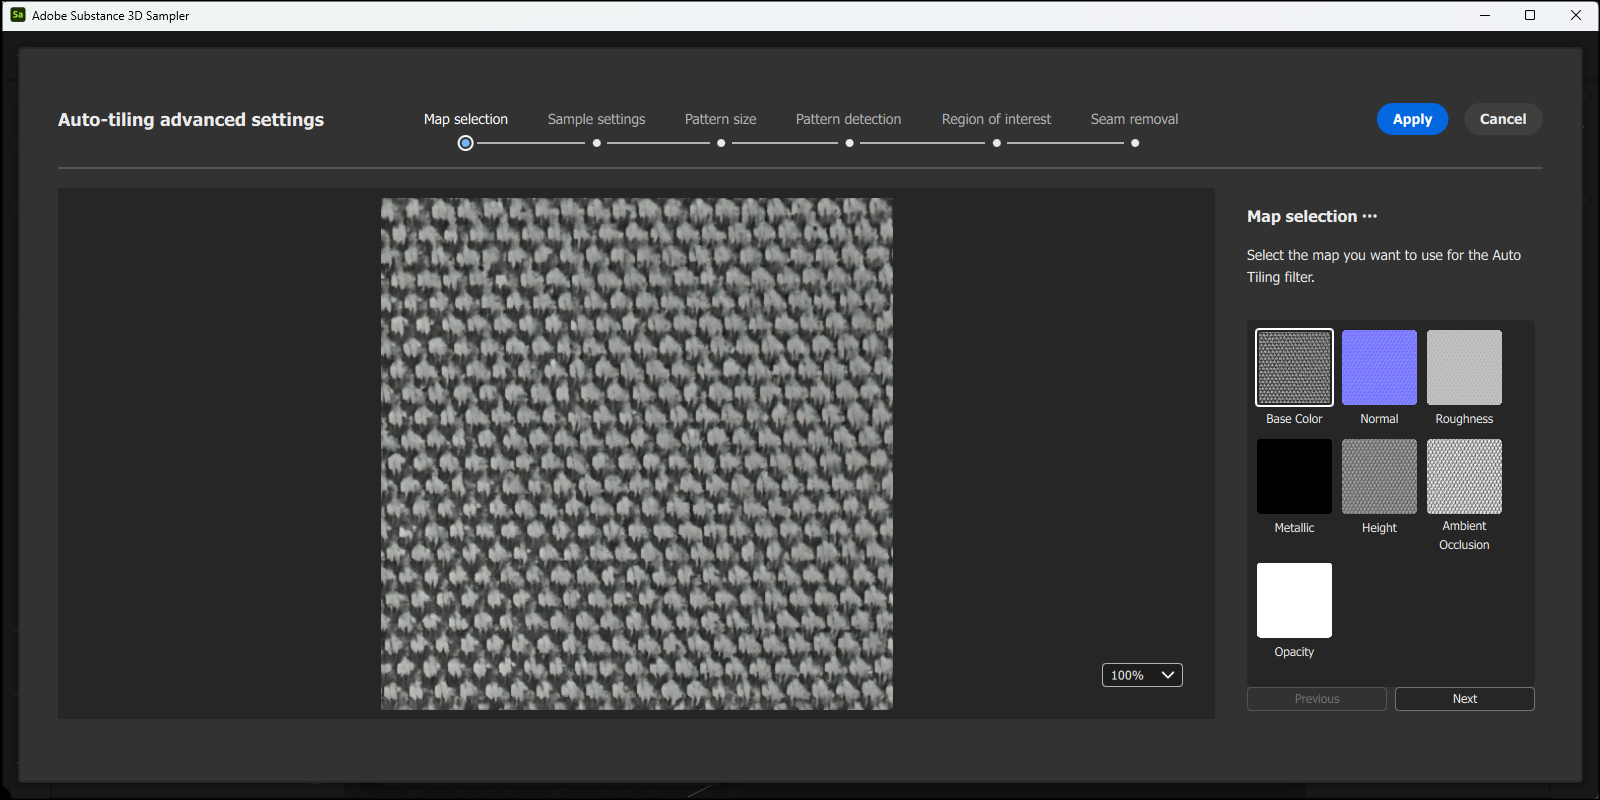
Task: Select the Normal map thumbnail
Action: (x=1379, y=367)
